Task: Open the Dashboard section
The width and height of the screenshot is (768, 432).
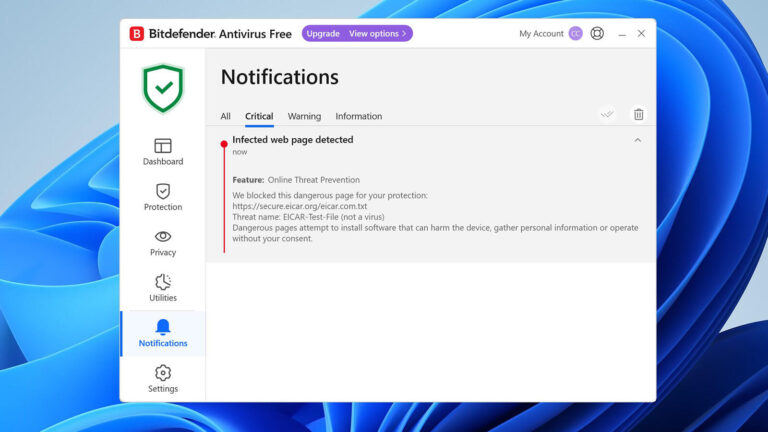Action: 163,152
